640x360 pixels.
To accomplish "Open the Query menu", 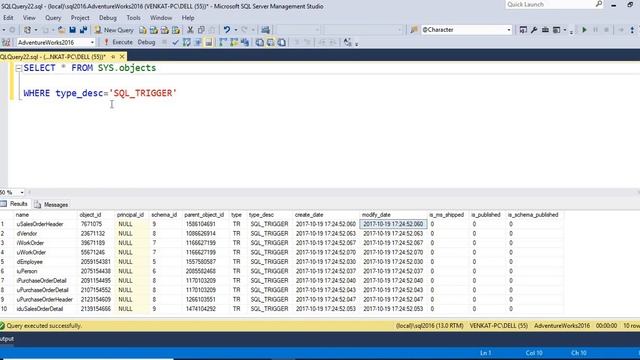I will tap(53, 18).
